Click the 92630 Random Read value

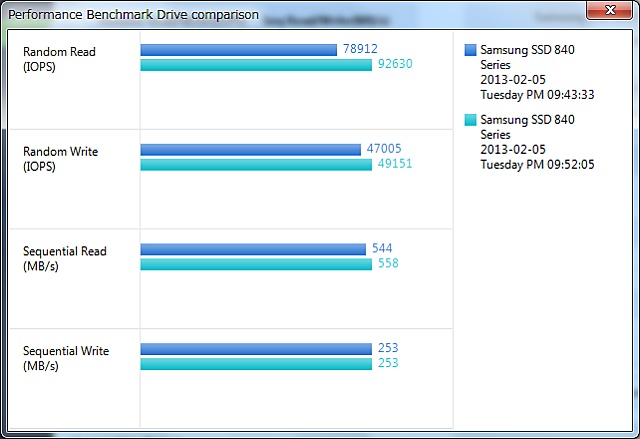click(395, 64)
